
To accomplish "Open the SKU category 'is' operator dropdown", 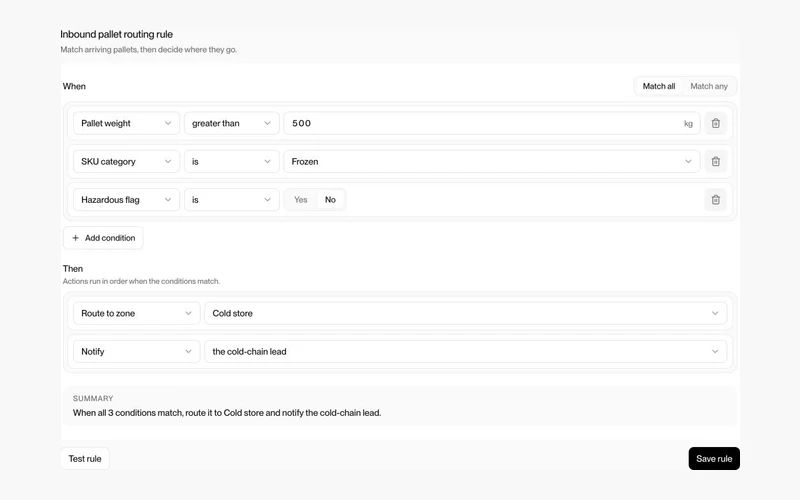I will point(232,161).
